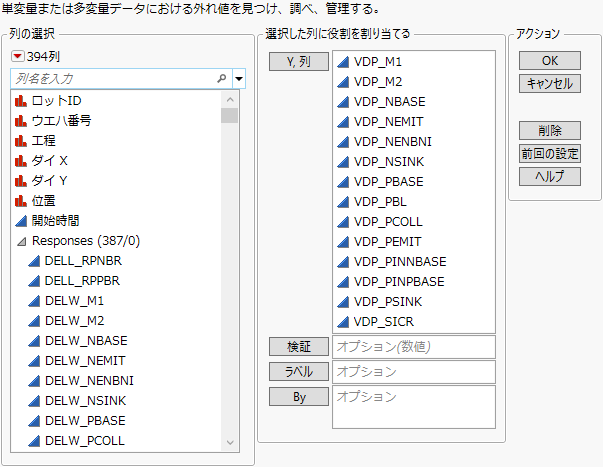
Task: Select DELL_RPNBR in the column list
Action: (x=83, y=261)
